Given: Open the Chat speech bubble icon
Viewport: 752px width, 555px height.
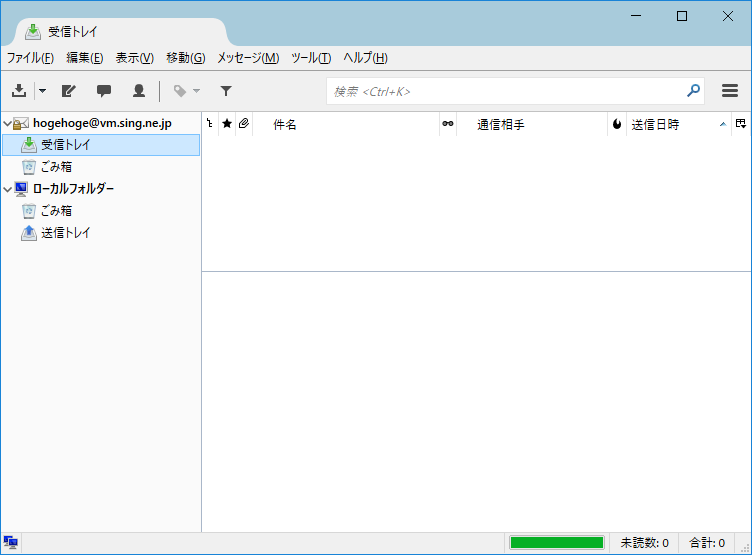Looking at the screenshot, I should pyautogui.click(x=104, y=91).
